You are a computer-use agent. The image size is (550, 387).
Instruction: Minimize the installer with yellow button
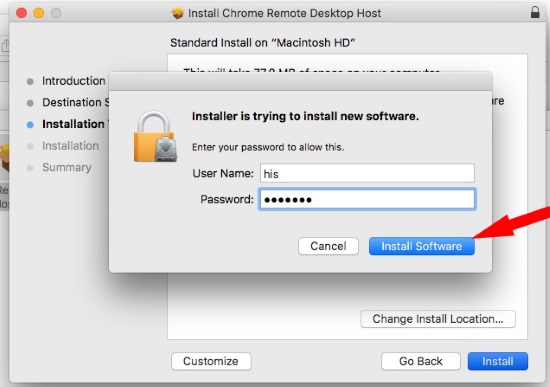[x=39, y=13]
